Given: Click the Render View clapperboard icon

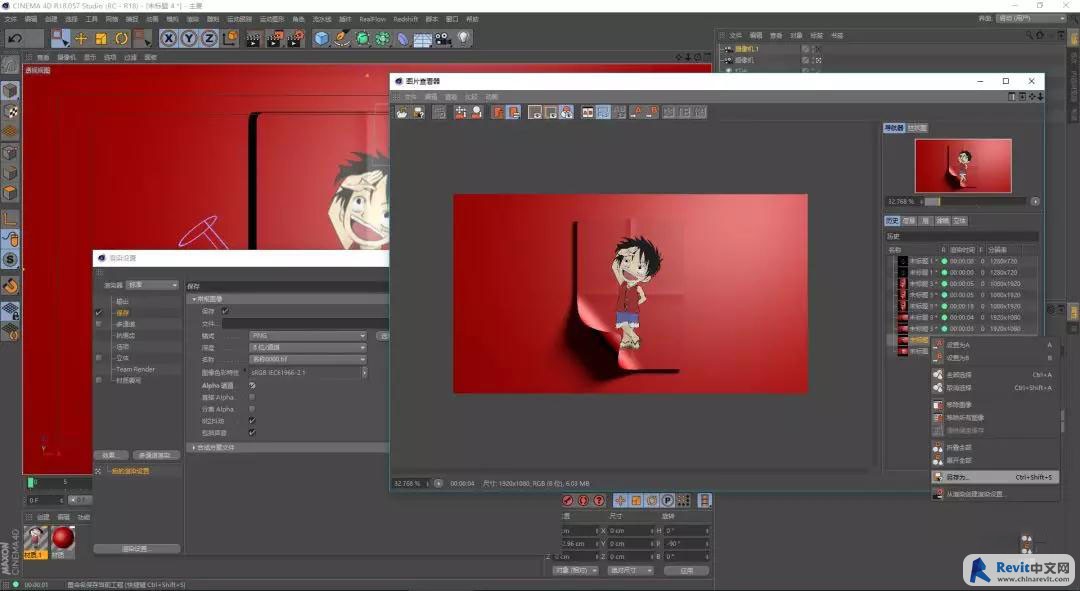Looking at the screenshot, I should [253, 39].
